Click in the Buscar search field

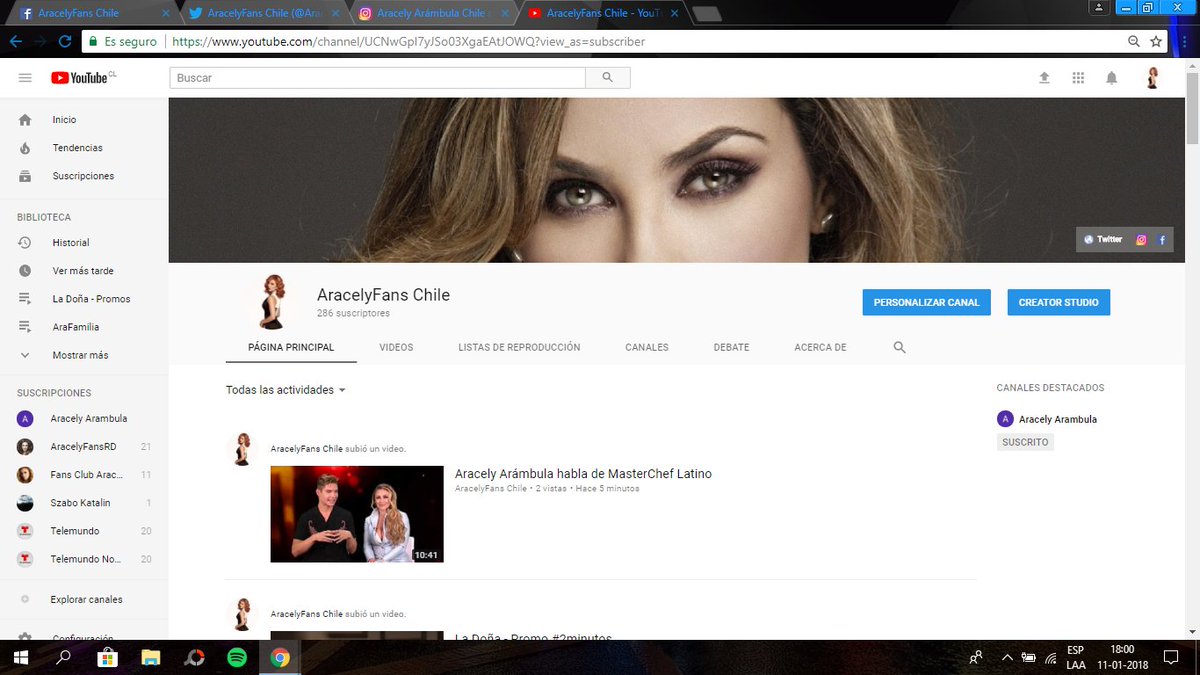377,78
